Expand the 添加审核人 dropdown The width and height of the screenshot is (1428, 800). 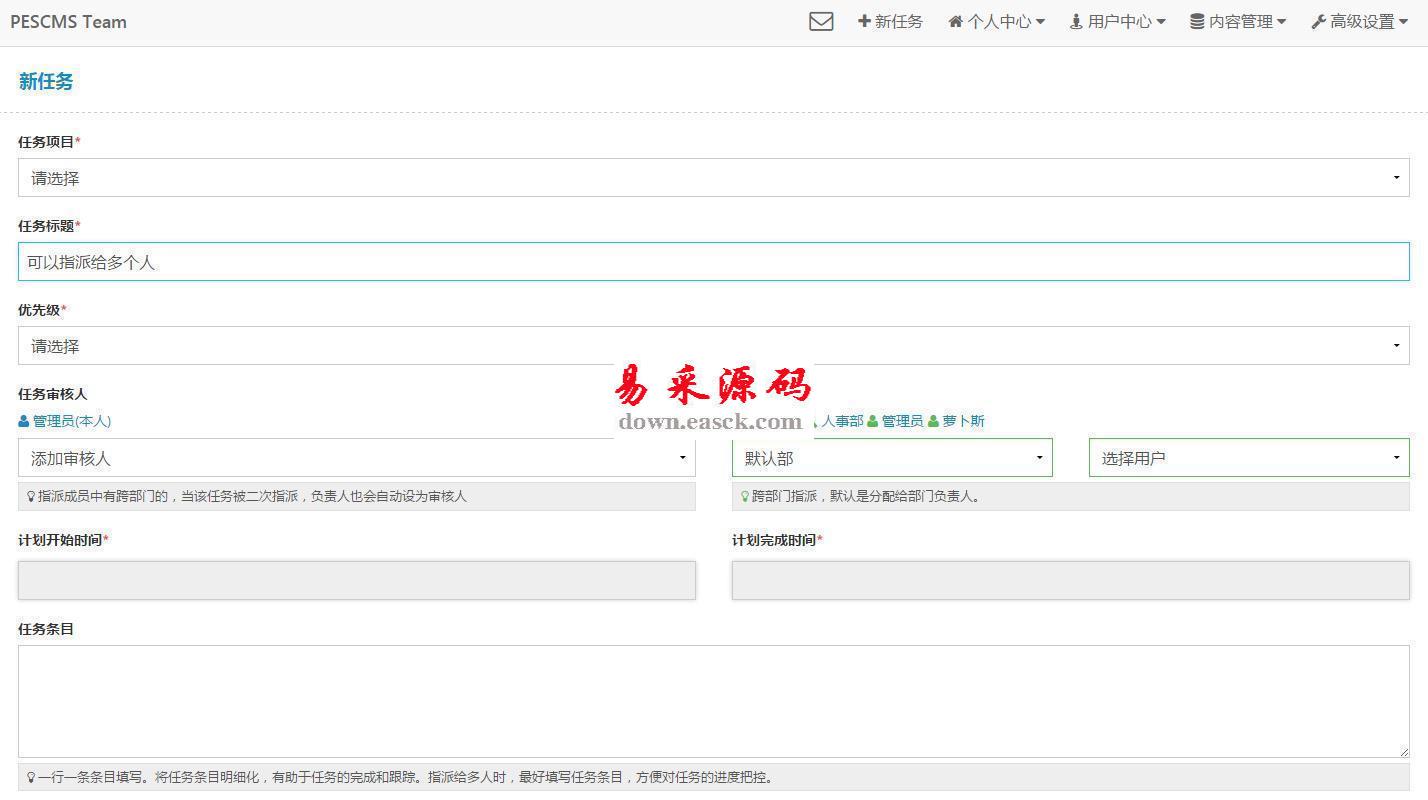tap(356, 458)
